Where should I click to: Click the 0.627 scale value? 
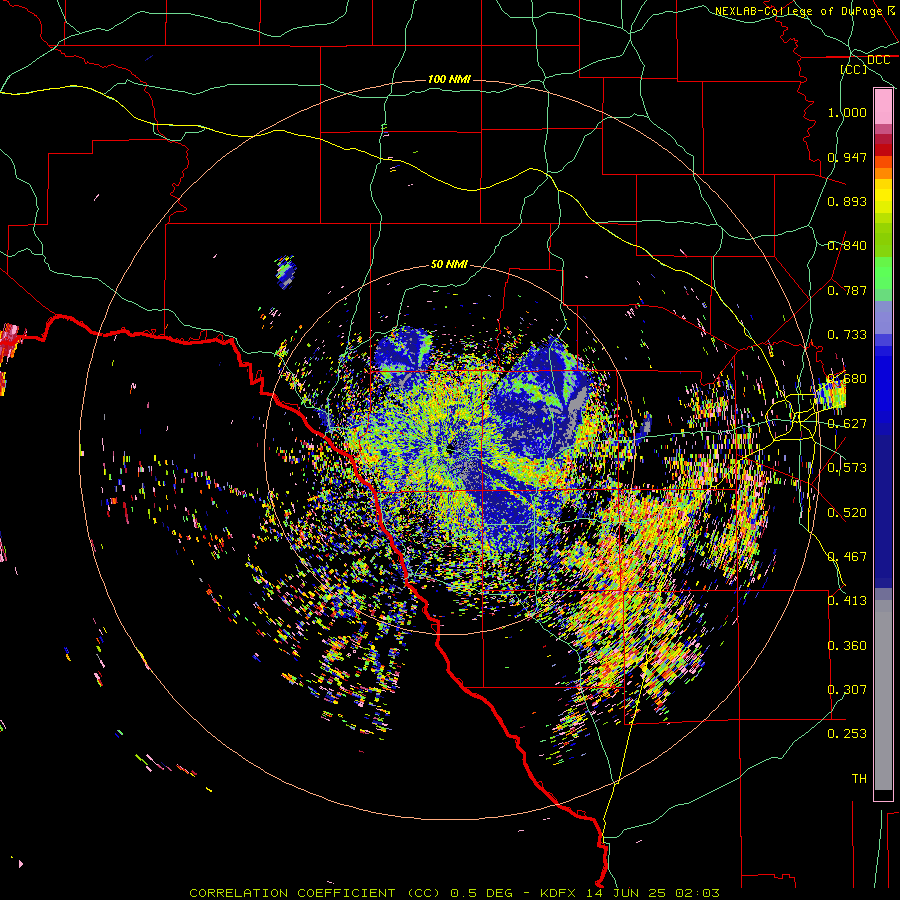[x=847, y=424]
